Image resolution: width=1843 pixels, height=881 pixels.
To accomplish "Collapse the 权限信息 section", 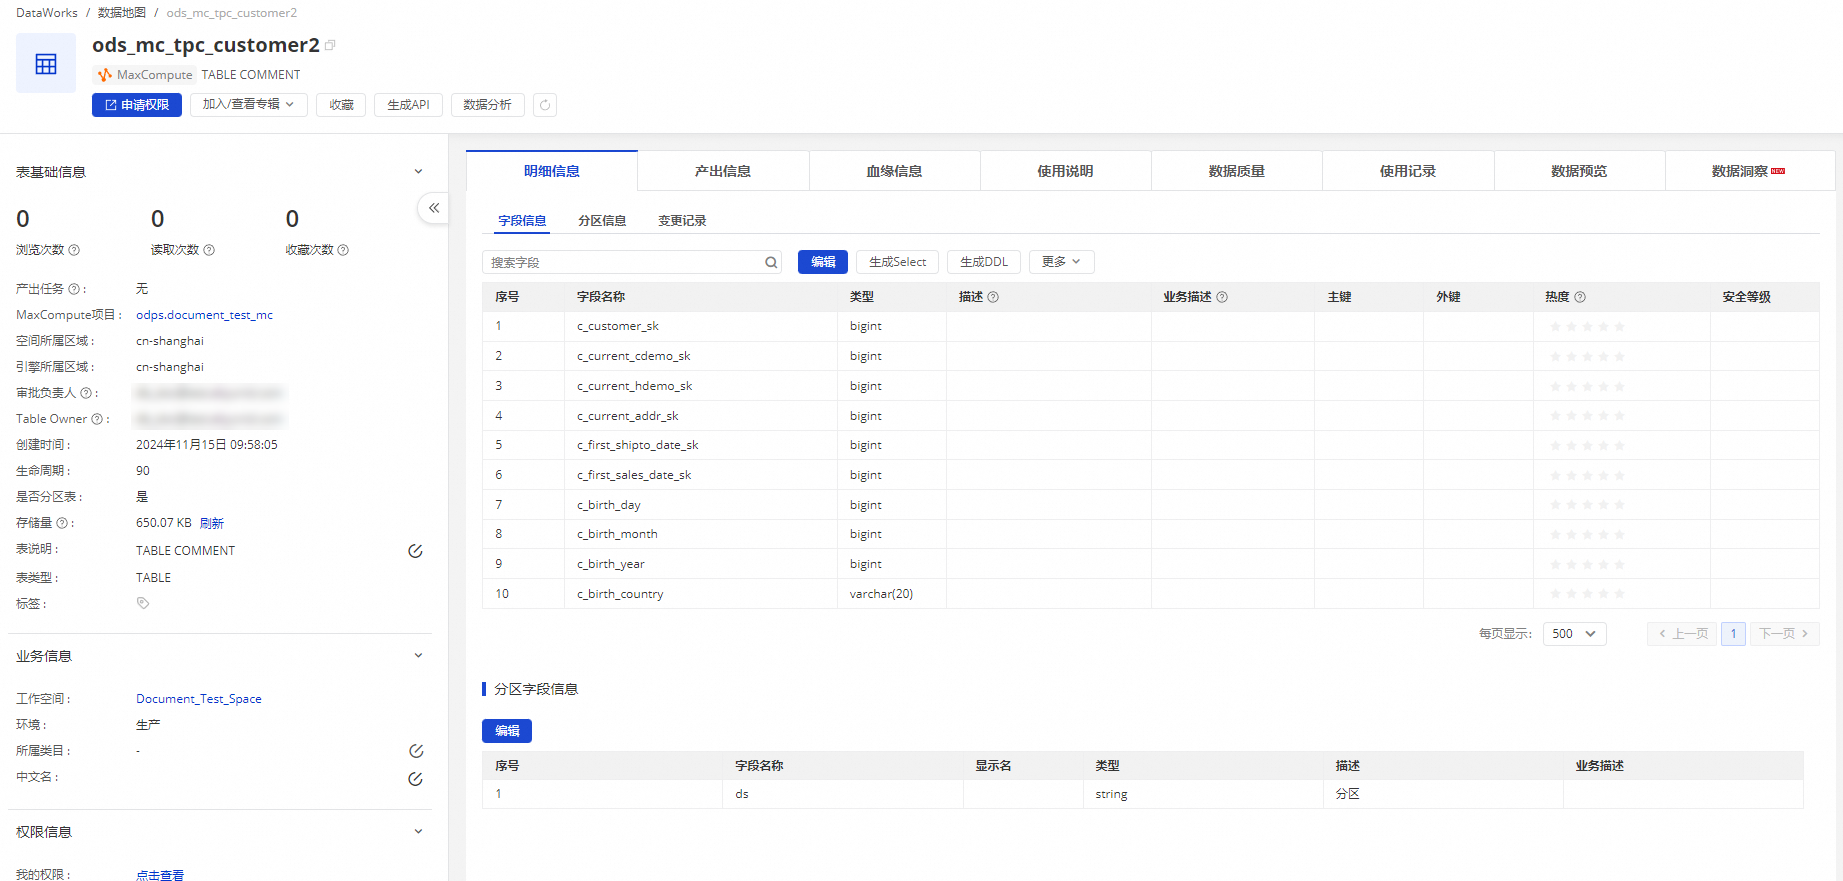I will (x=418, y=832).
